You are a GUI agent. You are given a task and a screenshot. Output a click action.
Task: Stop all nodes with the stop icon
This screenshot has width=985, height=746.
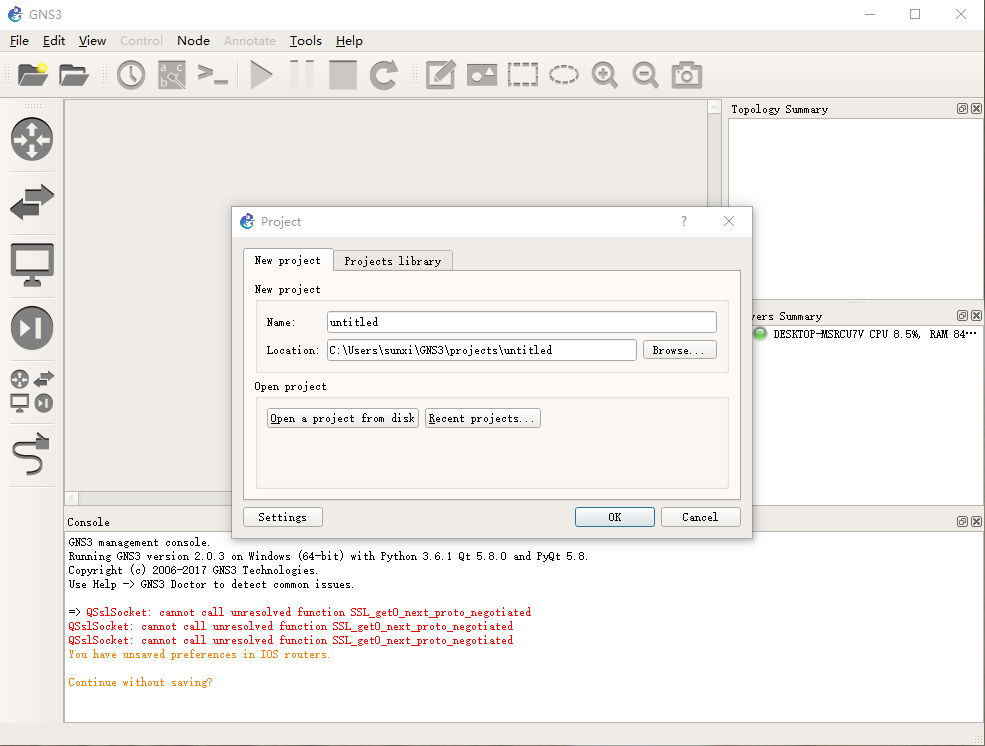tap(342, 75)
